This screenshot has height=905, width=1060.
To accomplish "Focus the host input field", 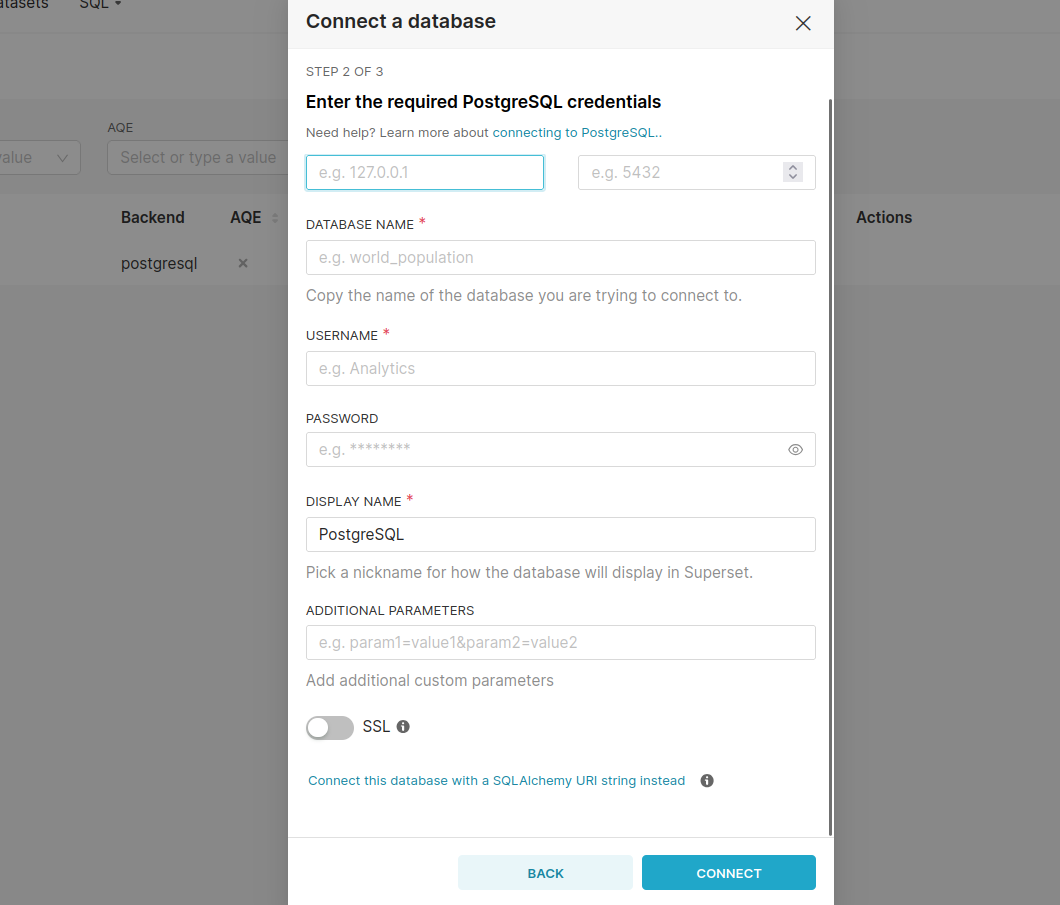I will (x=425, y=172).
